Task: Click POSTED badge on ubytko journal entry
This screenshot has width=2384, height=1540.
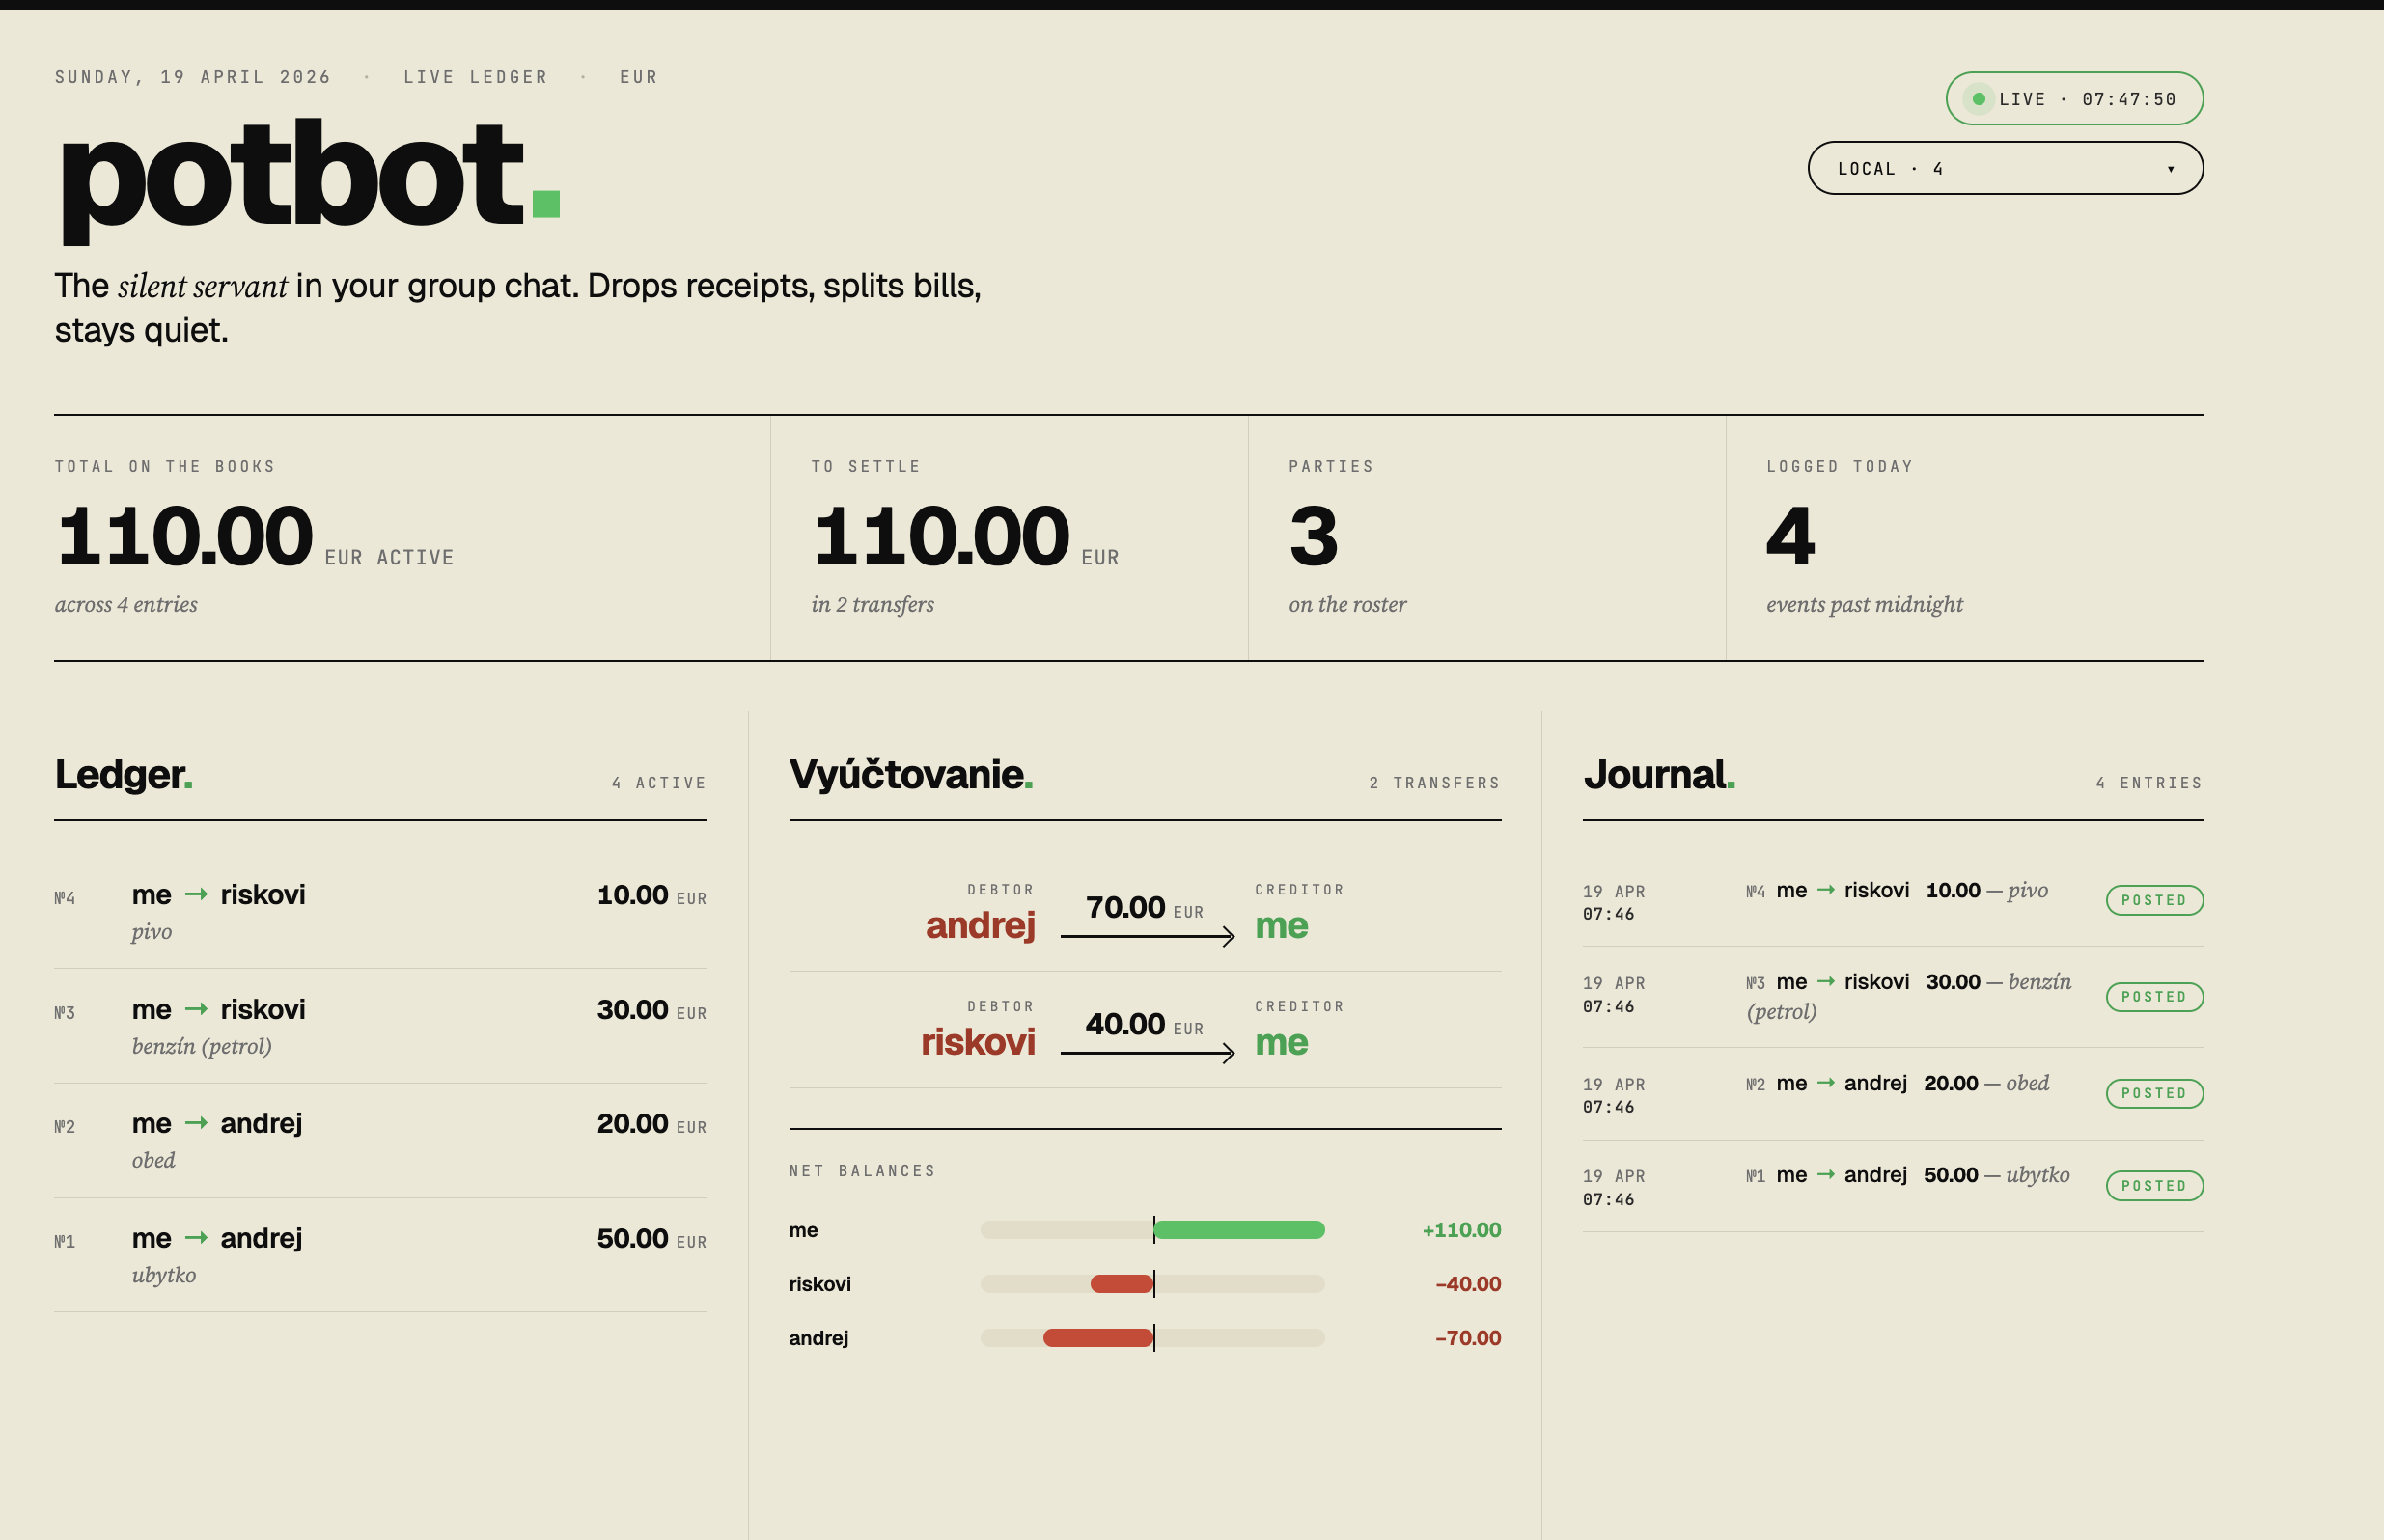Action: [x=2153, y=1186]
